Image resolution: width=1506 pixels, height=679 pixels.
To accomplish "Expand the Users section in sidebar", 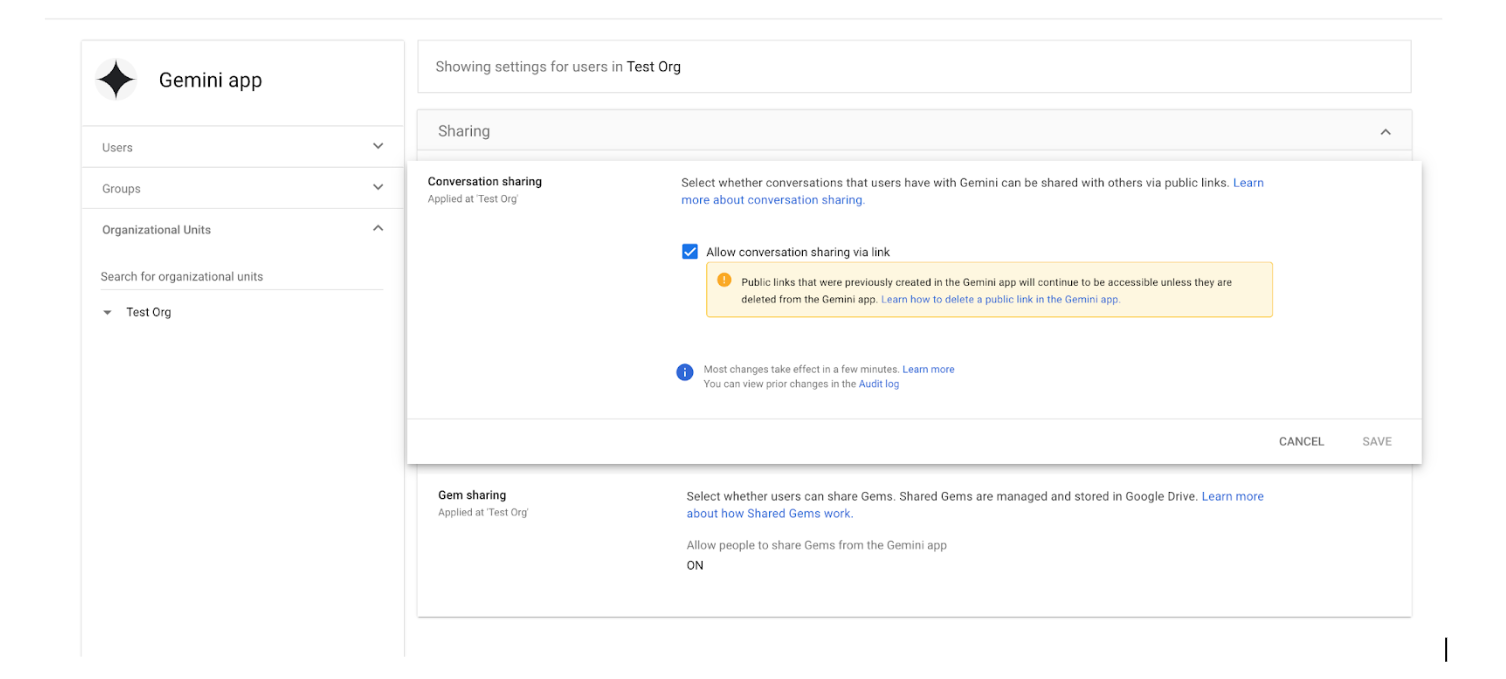I will point(378,146).
